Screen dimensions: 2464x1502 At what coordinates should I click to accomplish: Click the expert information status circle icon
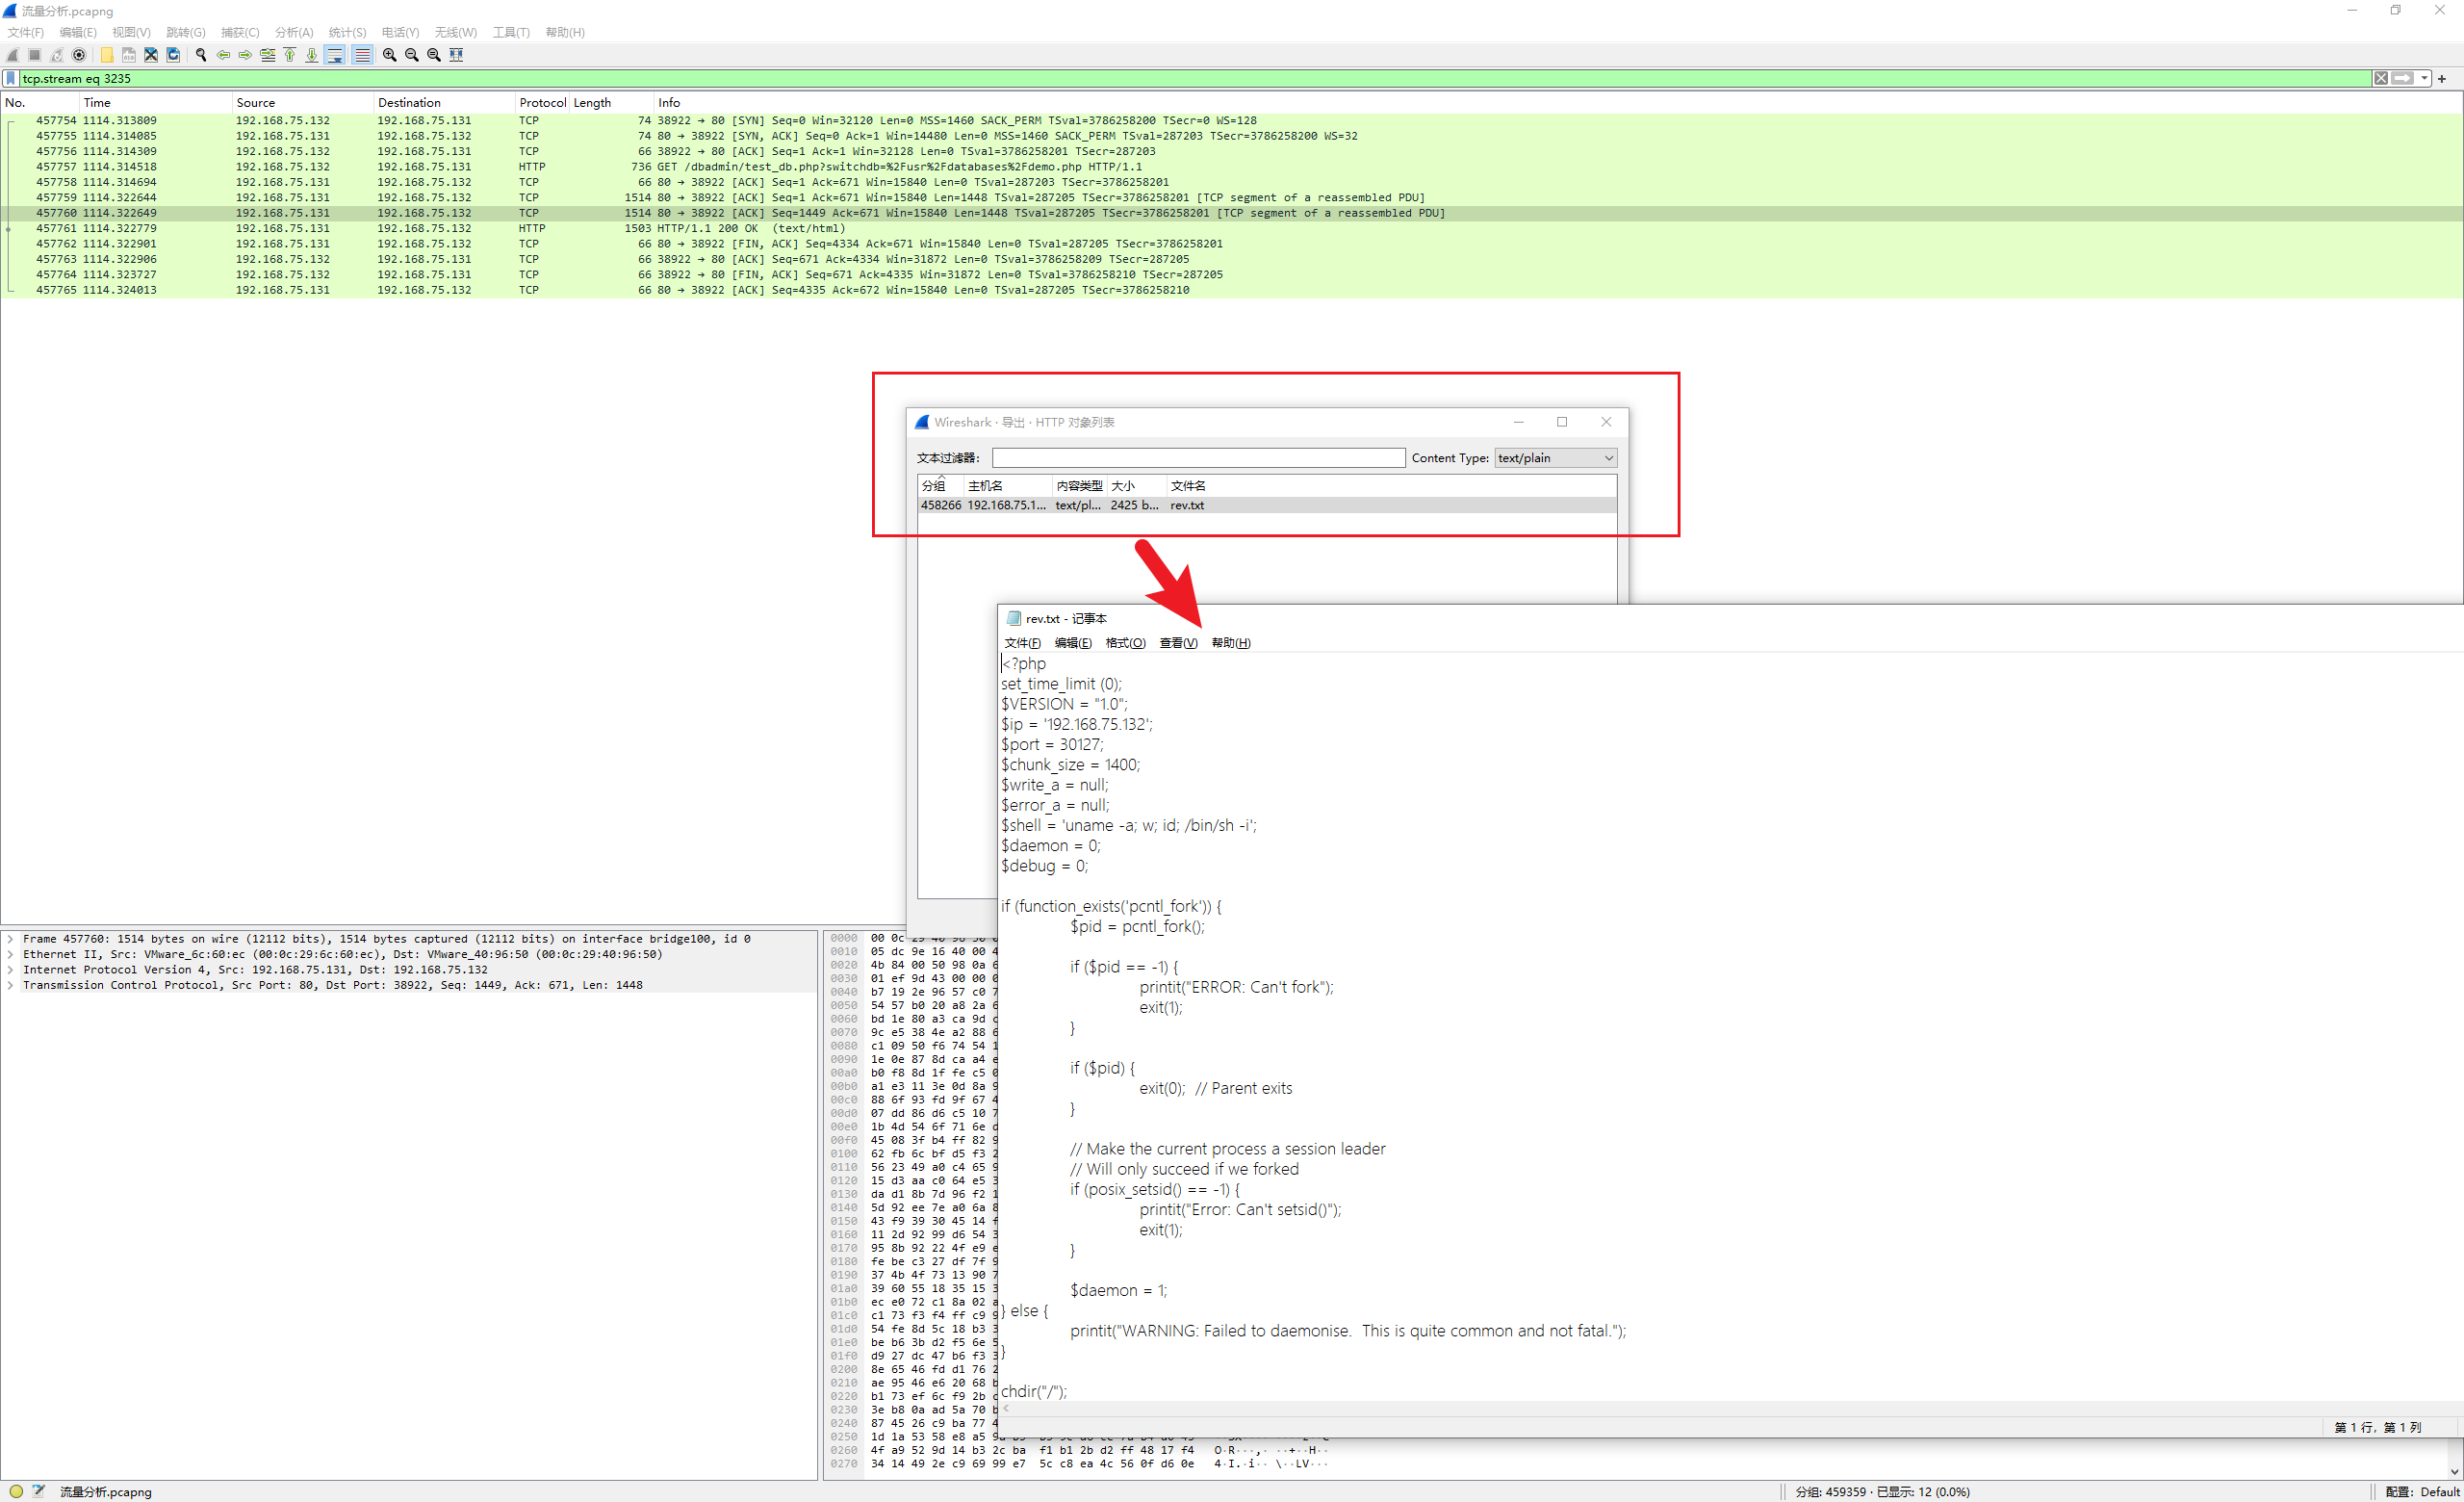16,1491
